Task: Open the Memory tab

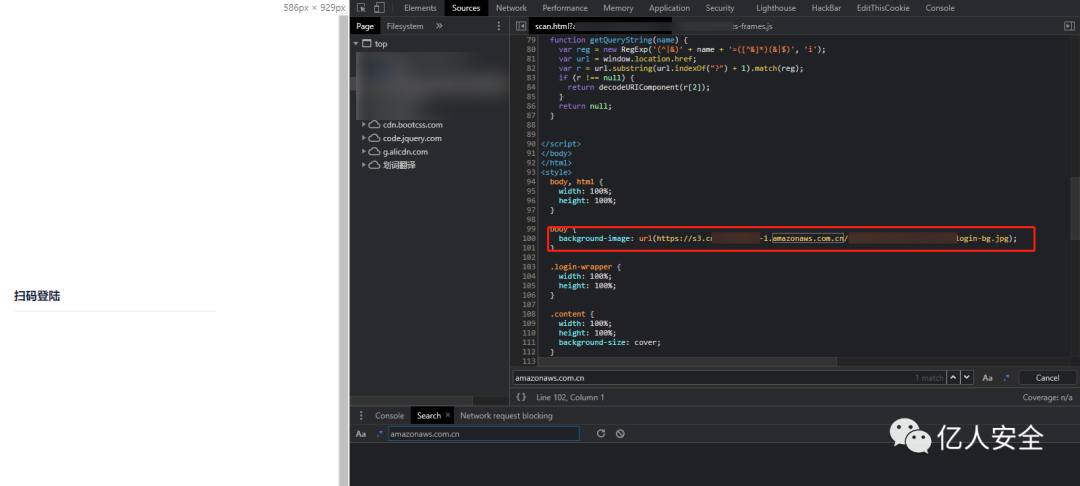Action: click(618, 8)
